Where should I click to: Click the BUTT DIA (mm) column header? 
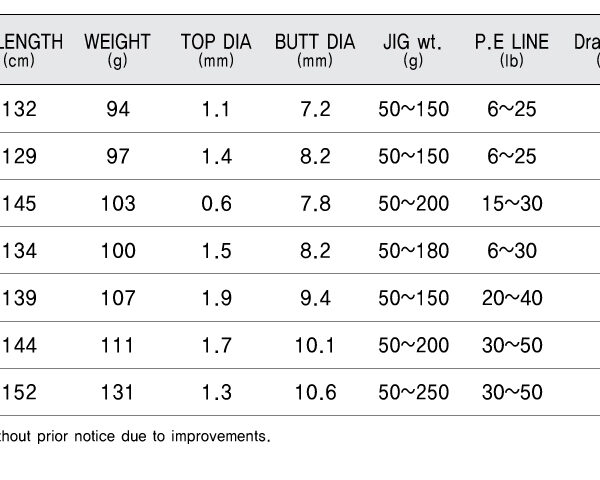pyautogui.click(x=315, y=51)
